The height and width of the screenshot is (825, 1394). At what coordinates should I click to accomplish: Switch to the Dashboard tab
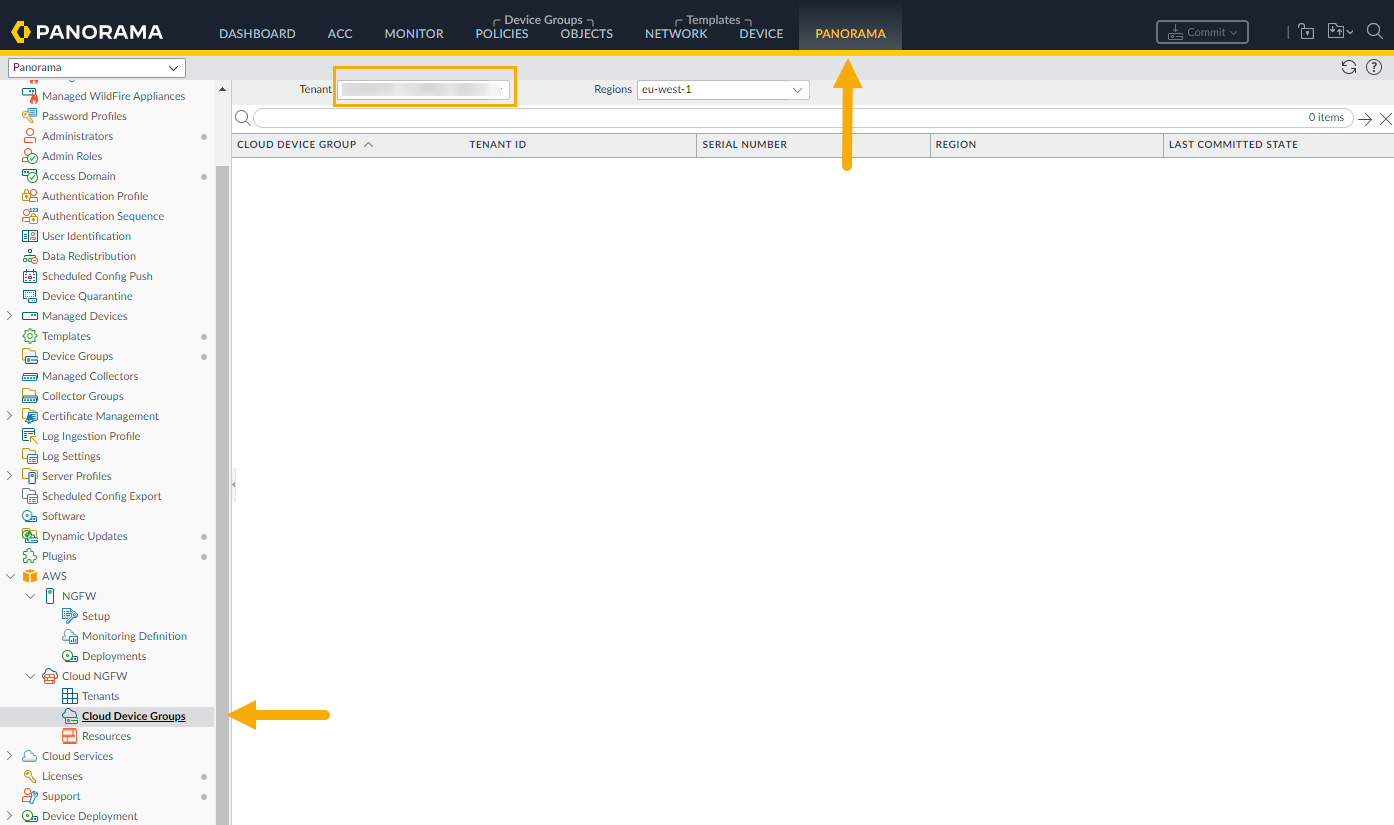pos(257,34)
